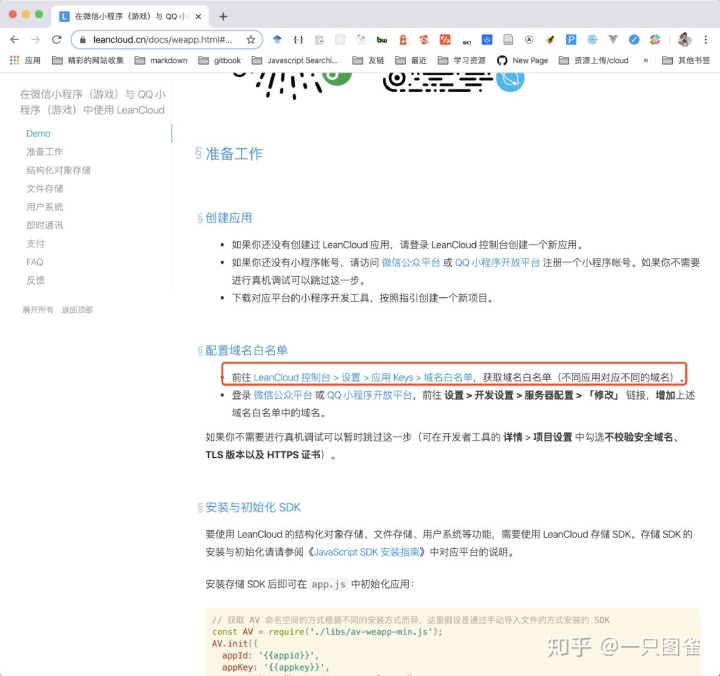Open QQ 小程序开放平台 link under 配置域名白名单
The width and height of the screenshot is (720, 676).
coord(370,395)
